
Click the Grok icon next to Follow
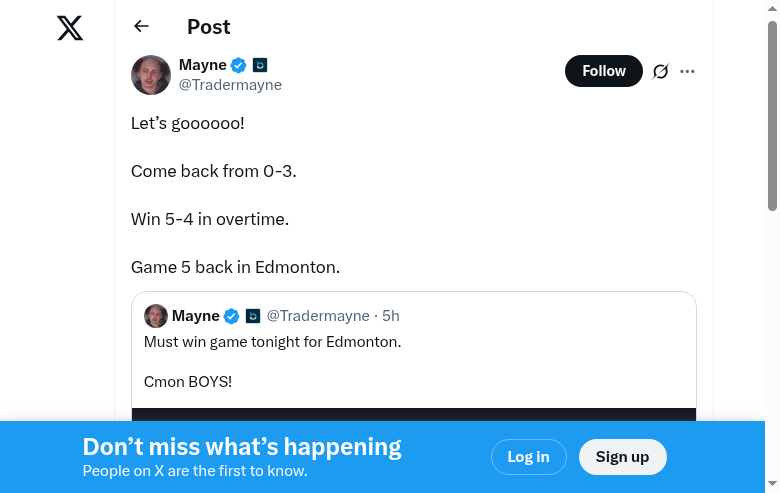(660, 71)
